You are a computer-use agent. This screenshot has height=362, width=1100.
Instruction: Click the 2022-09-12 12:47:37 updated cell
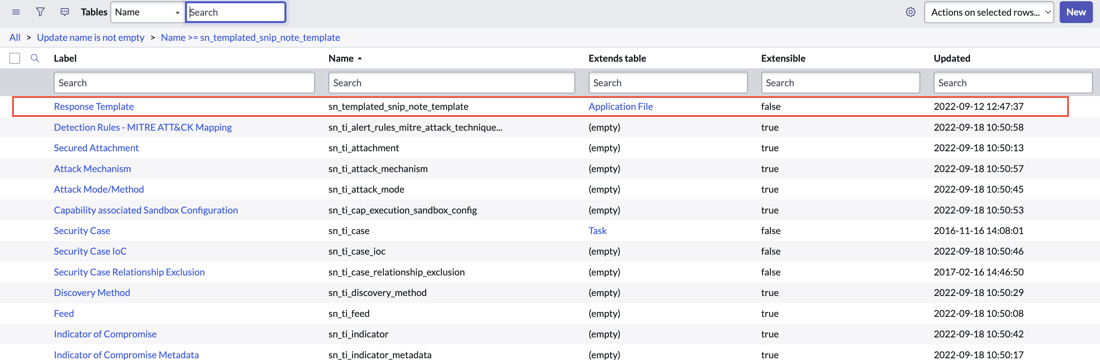(x=979, y=107)
